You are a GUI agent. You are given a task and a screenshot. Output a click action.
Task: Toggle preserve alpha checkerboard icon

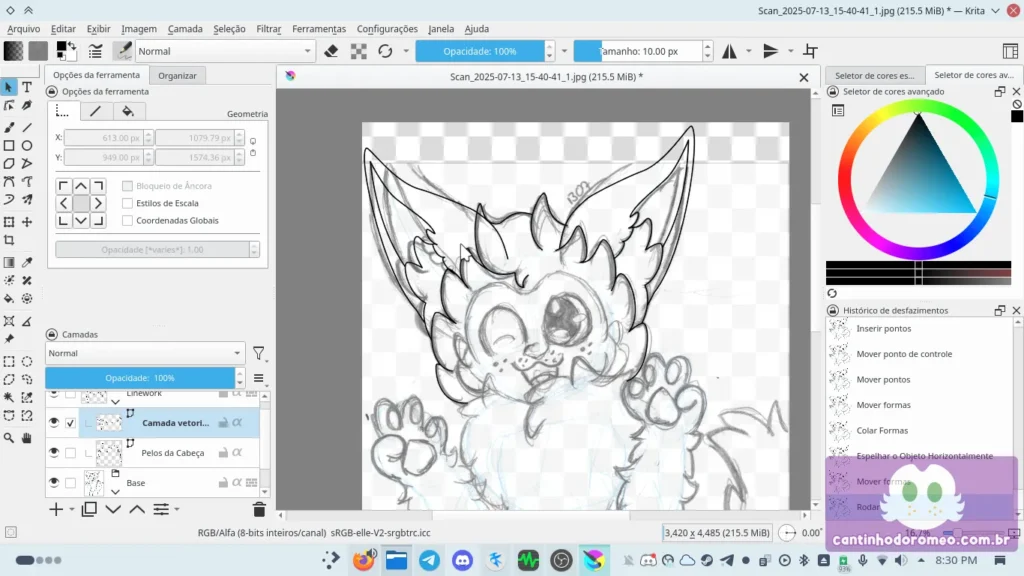pyautogui.click(x=359, y=51)
